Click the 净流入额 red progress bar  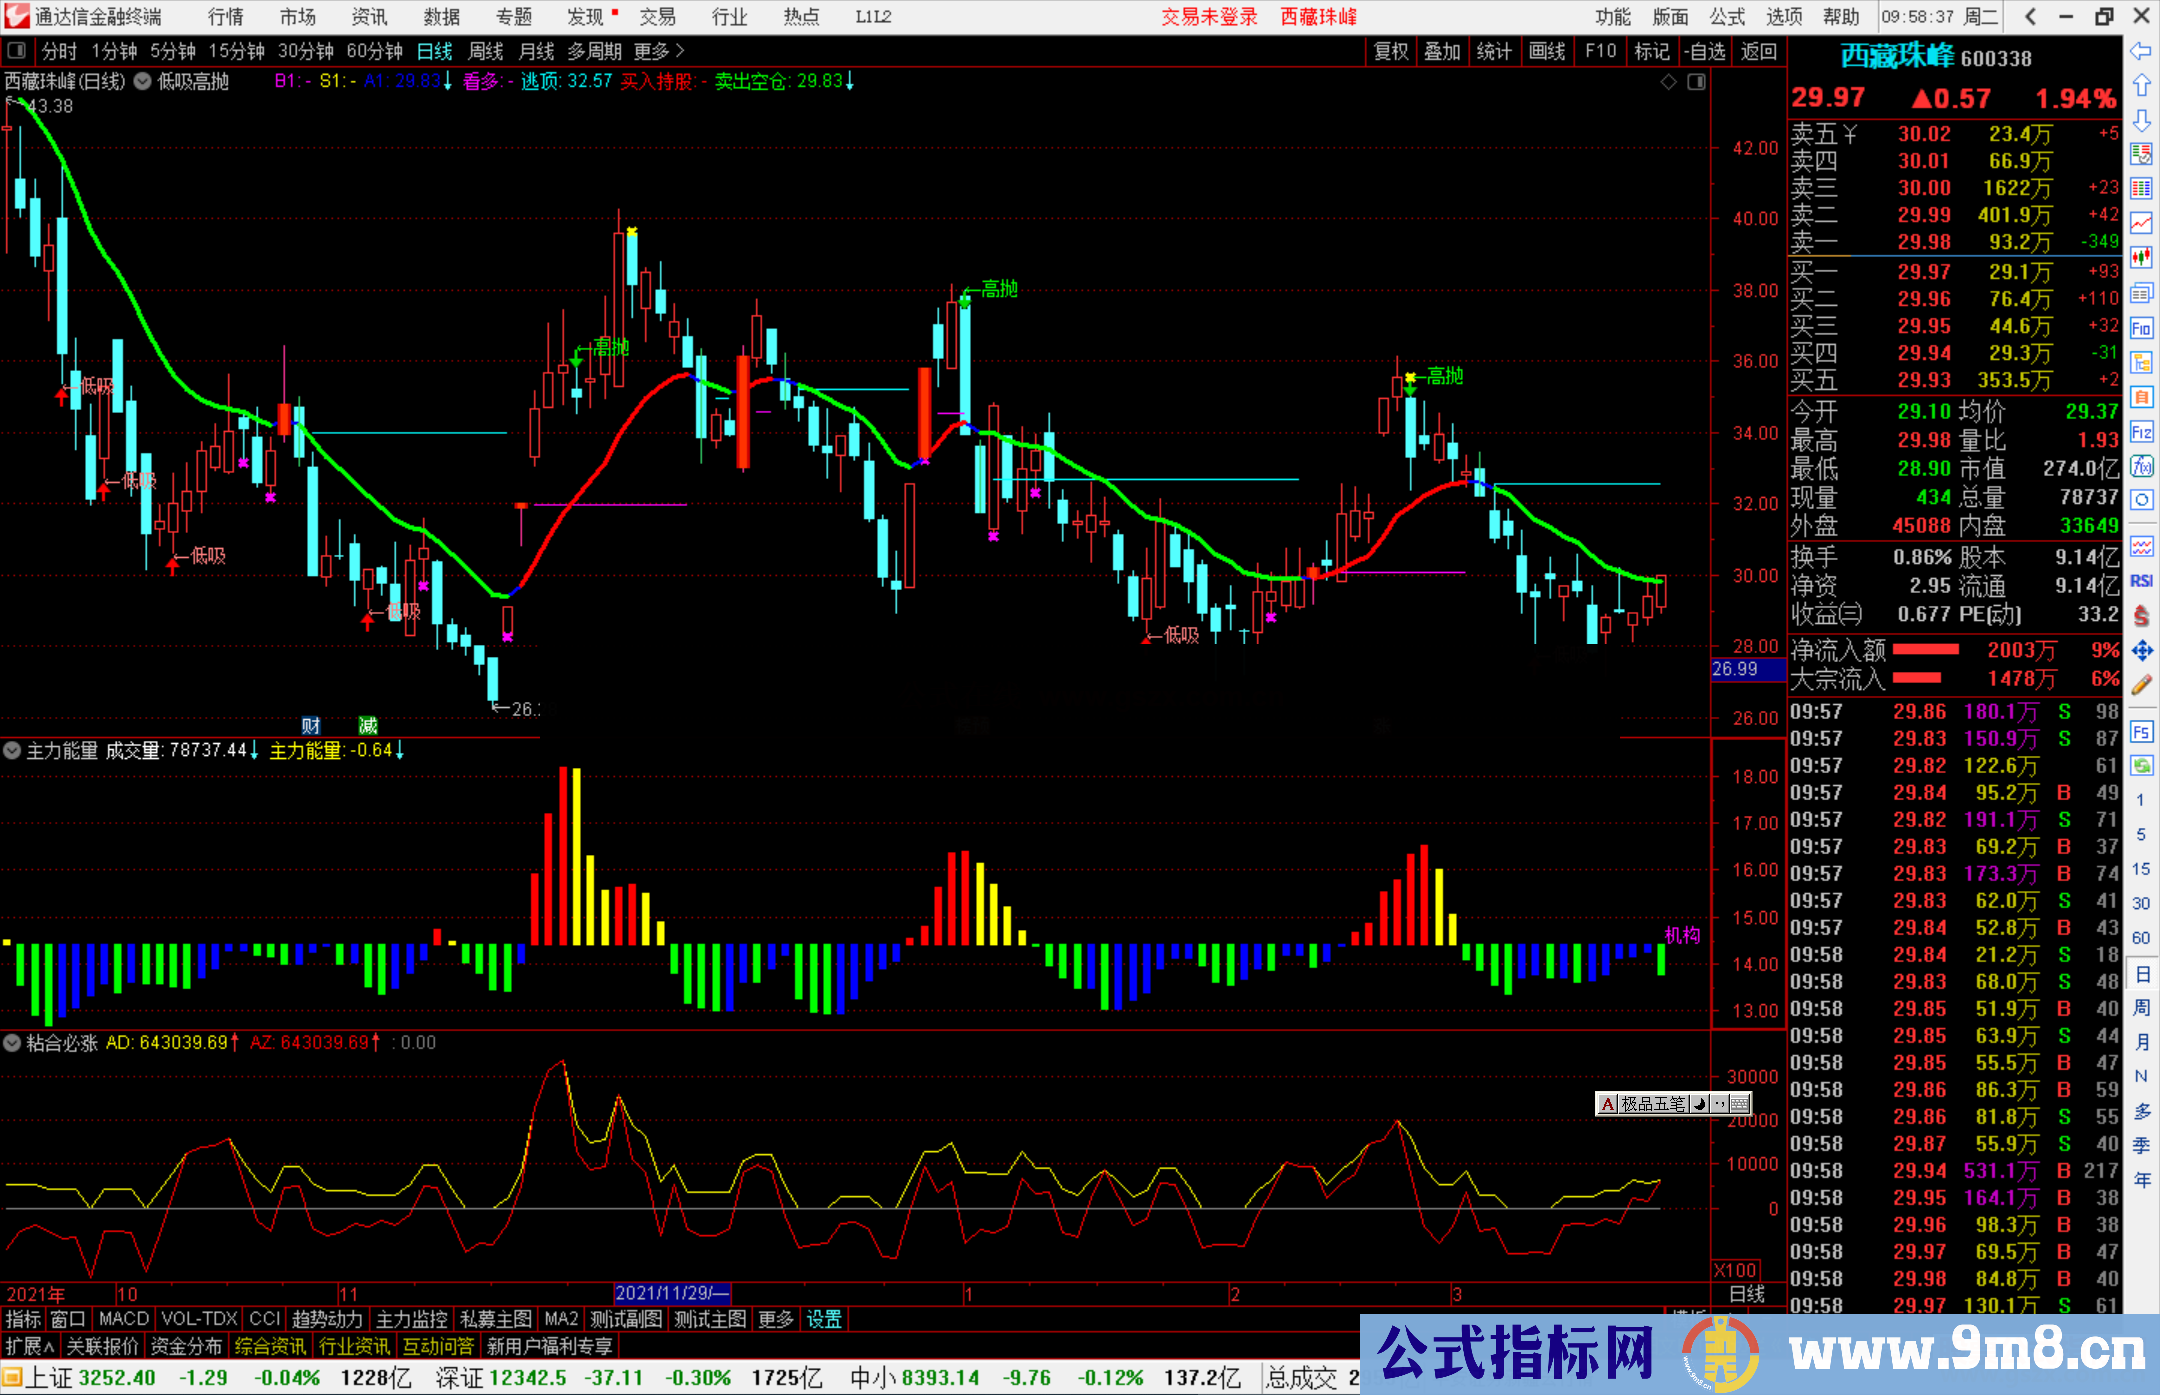[x=1926, y=650]
